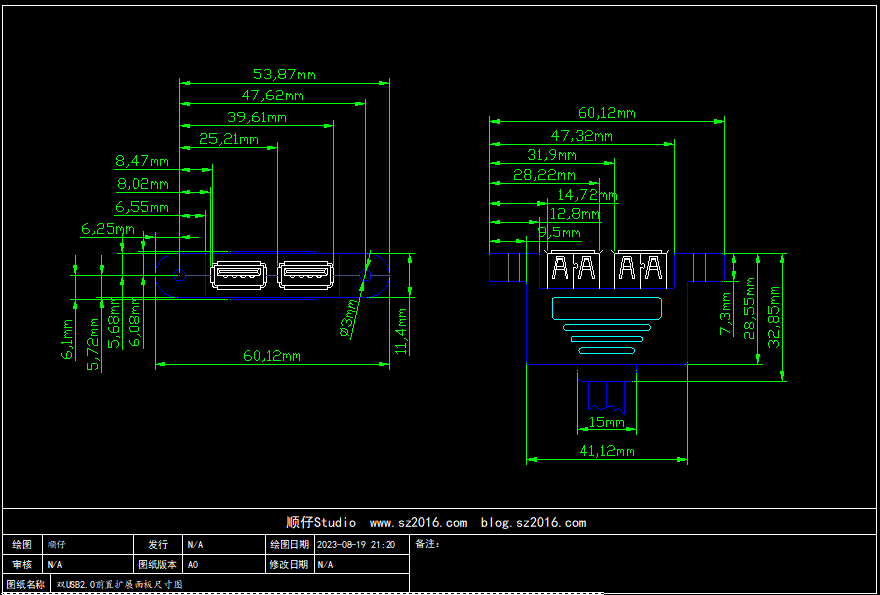880x595 pixels.
Task: Click the 图纸名称 drawing title text
Action: coord(120,584)
